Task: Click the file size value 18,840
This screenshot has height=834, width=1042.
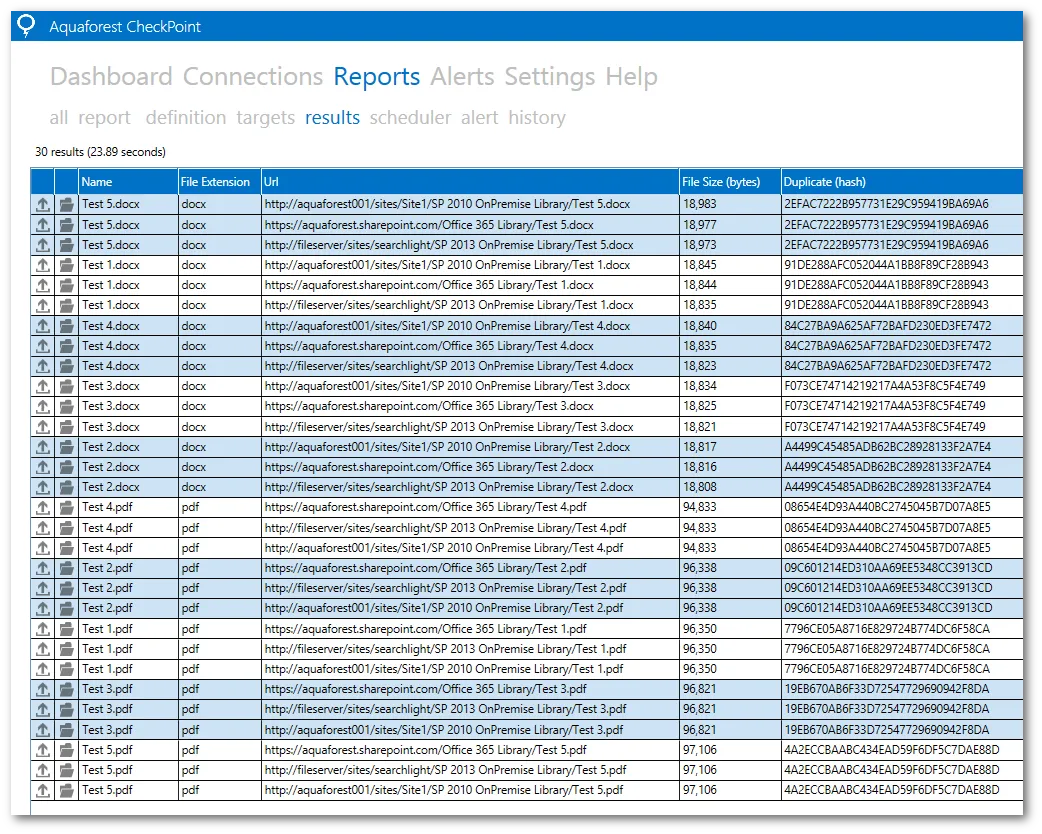Action: point(700,326)
